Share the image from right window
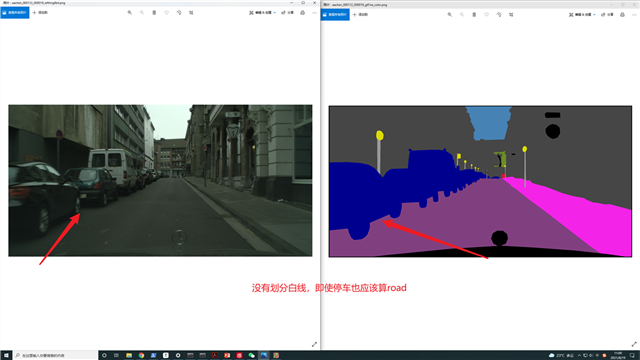The height and width of the screenshot is (360, 640). 607,14
